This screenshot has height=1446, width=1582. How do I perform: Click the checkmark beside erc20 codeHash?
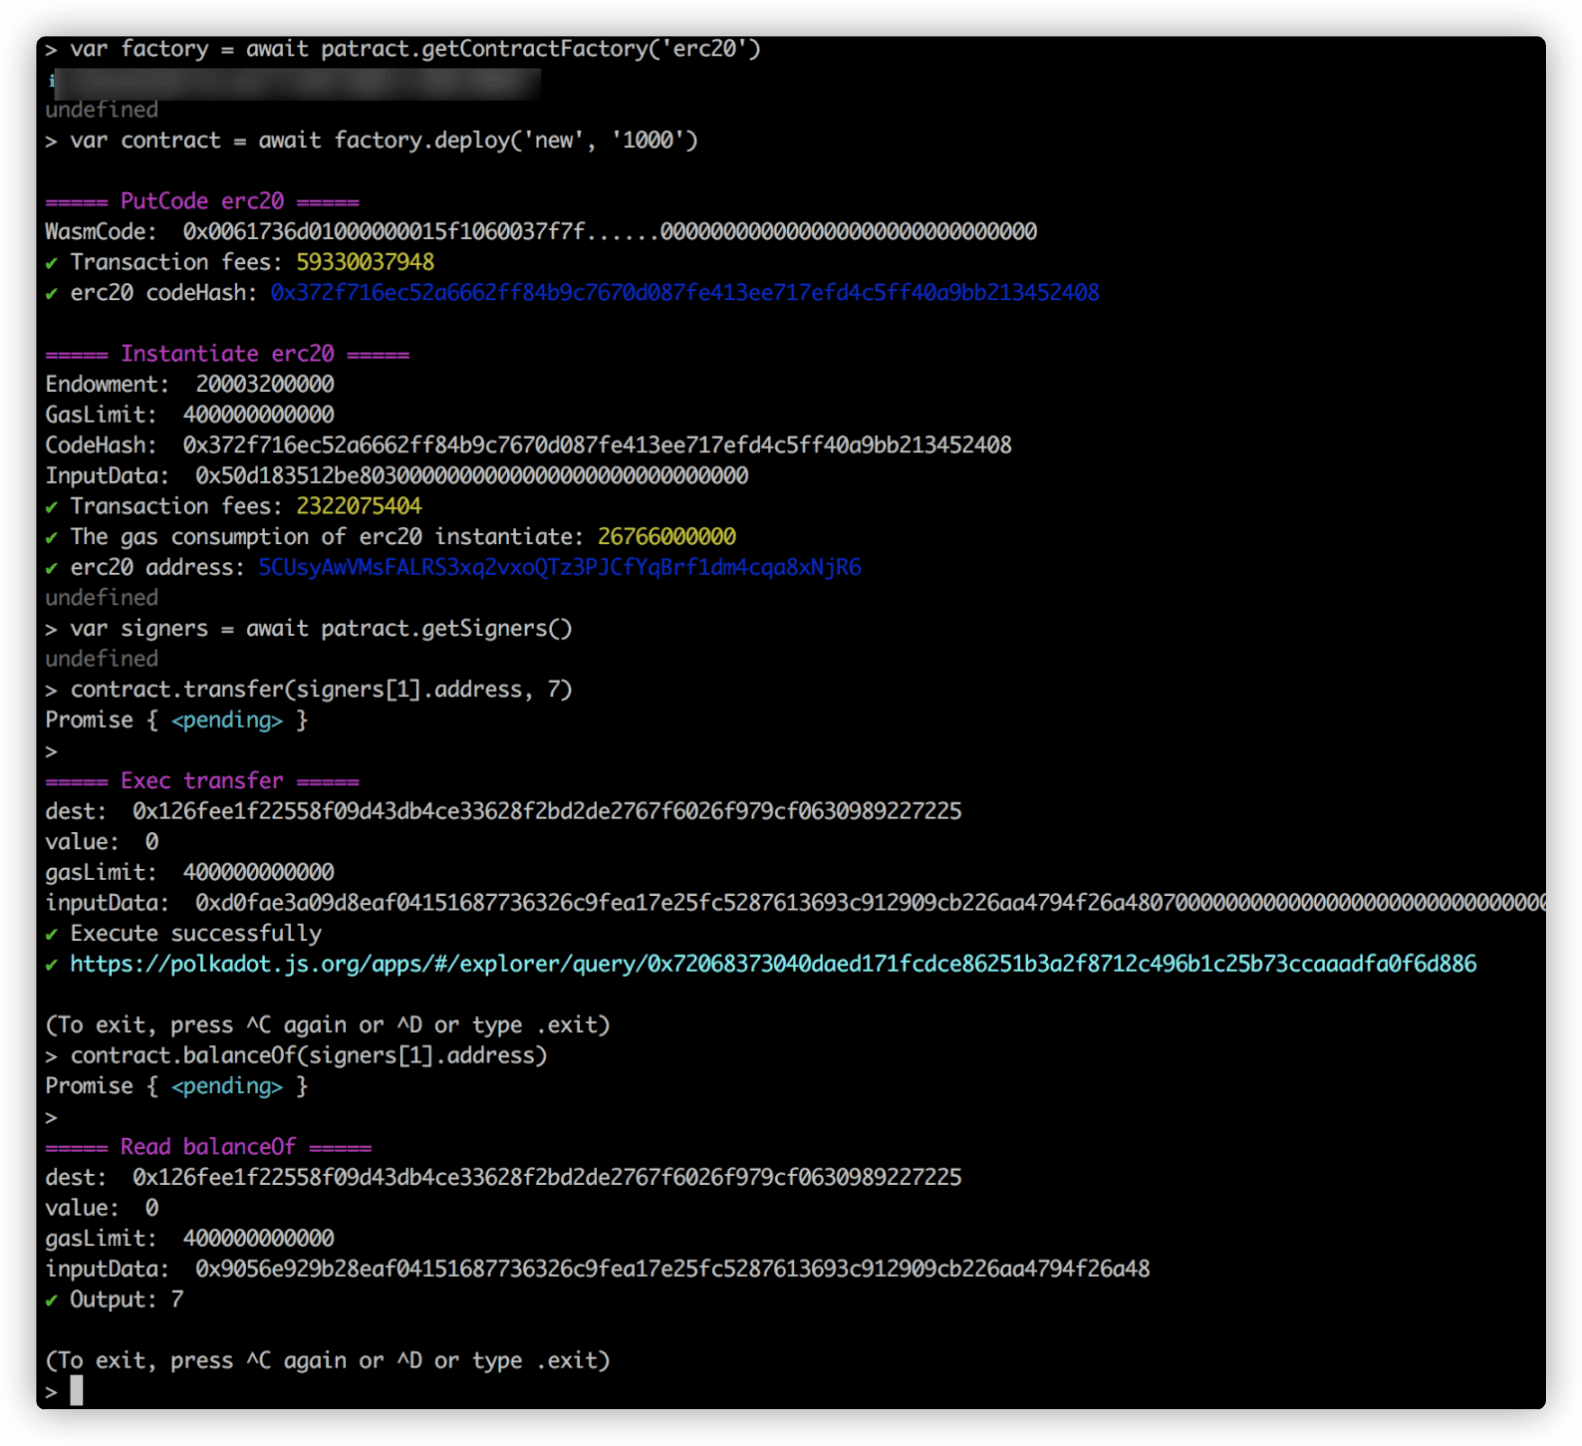pos(51,294)
